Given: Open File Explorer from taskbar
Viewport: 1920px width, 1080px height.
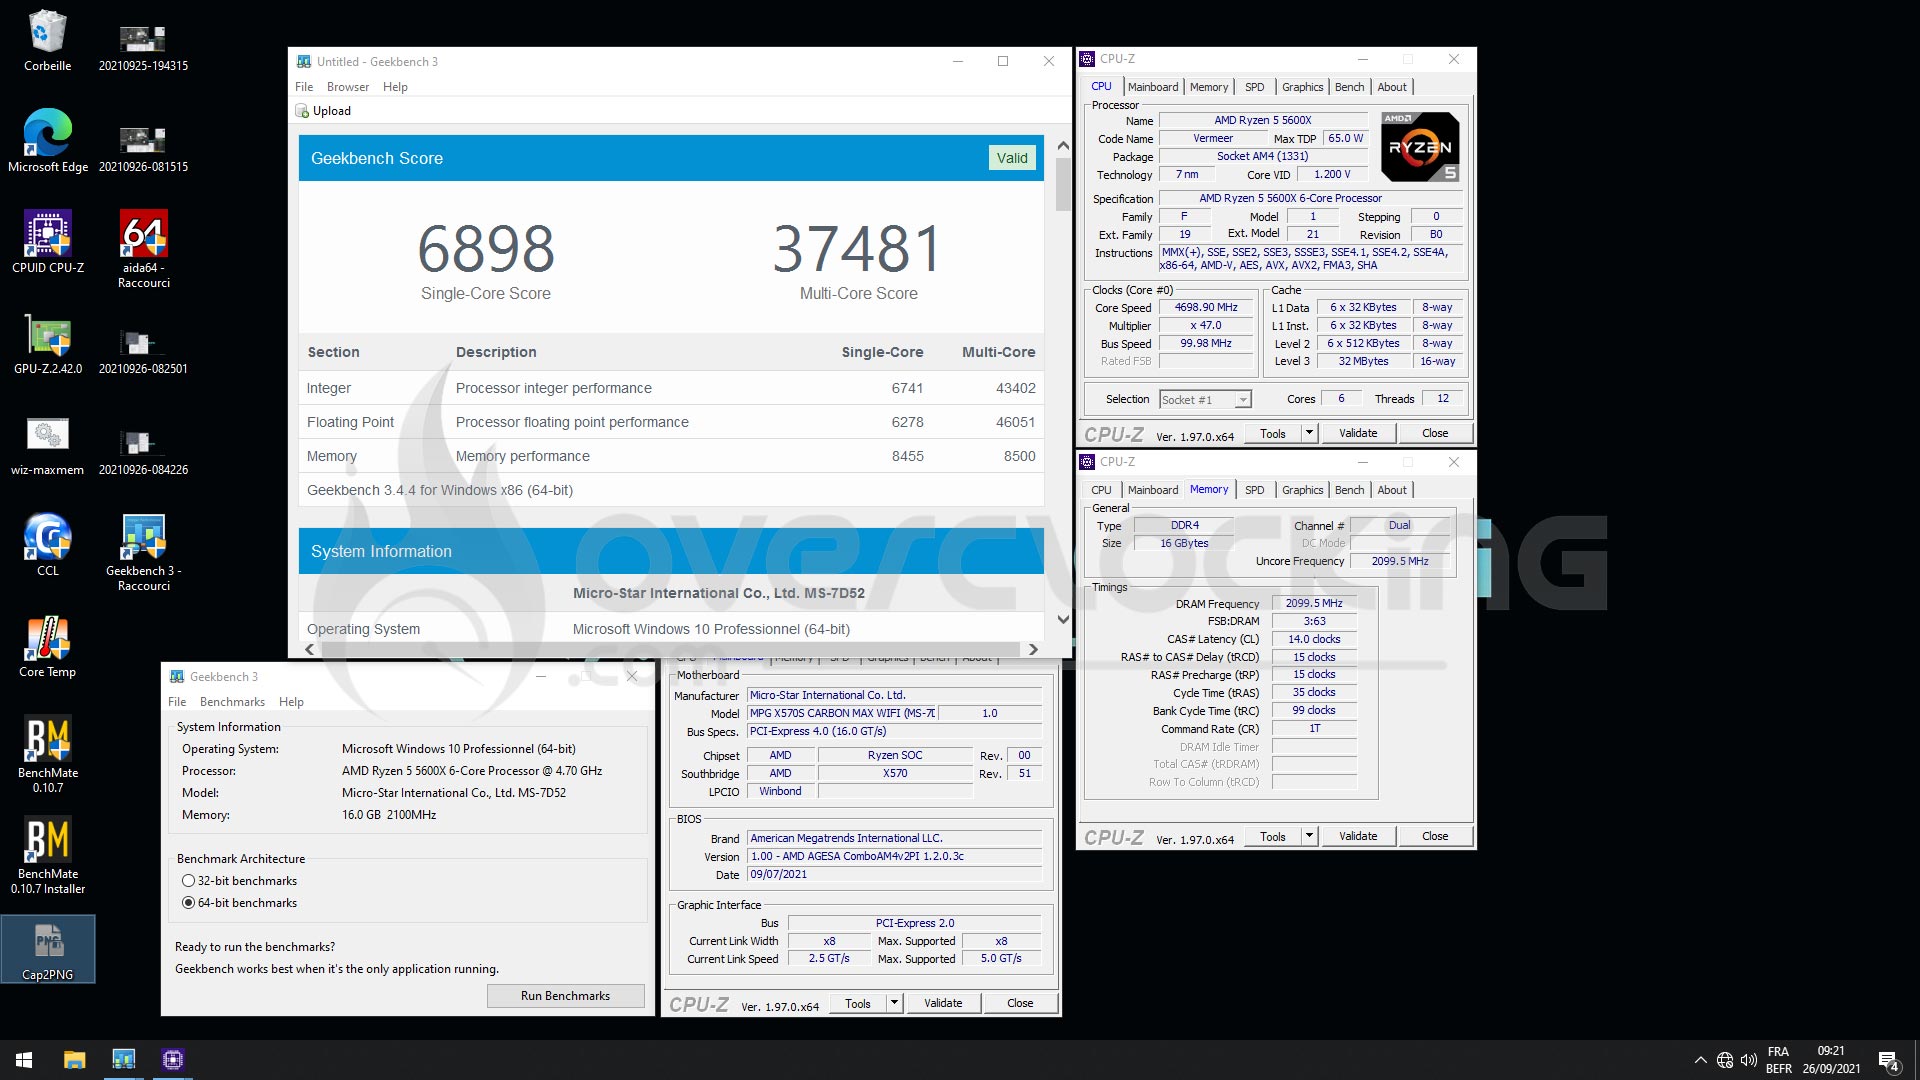Looking at the screenshot, I should point(74,1060).
